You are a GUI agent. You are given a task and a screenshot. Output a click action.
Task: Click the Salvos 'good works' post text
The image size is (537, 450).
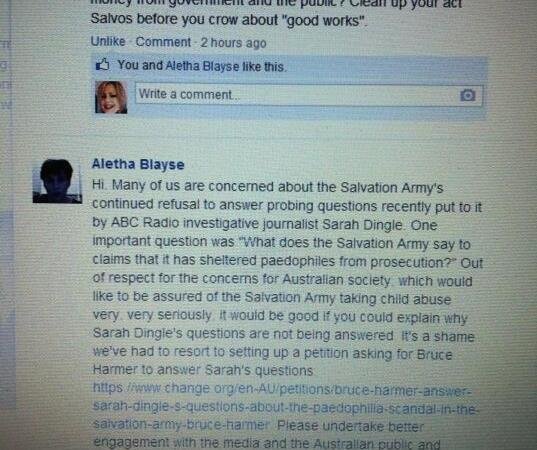click(229, 20)
